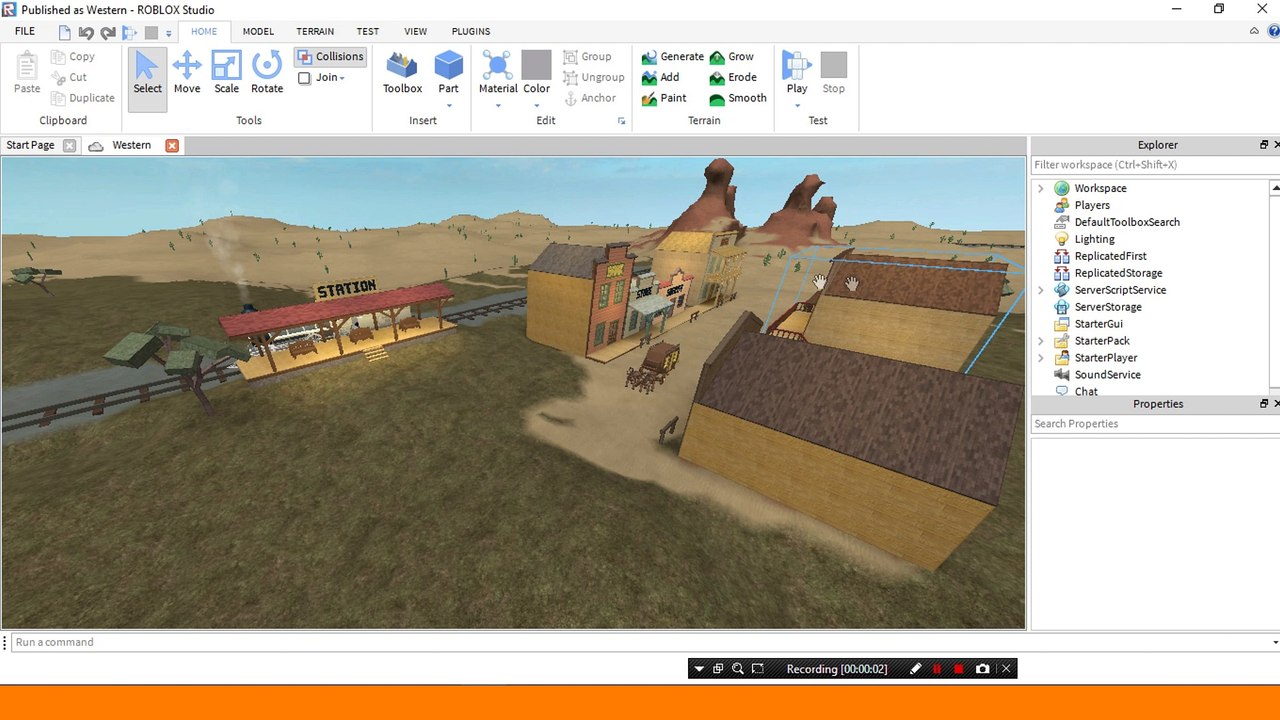Click Generate terrain
The image size is (1280, 720).
(673, 57)
